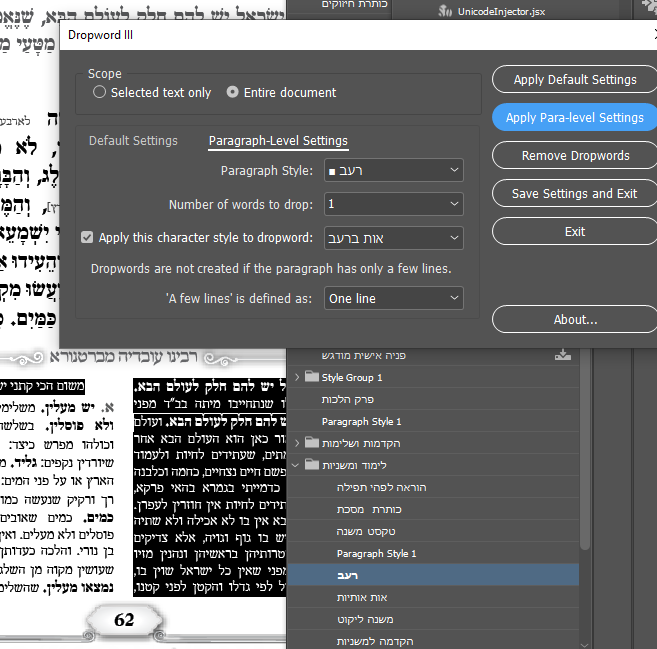Select the 'הוראה לפני תפילה' paragraph style
Image resolution: width=657 pixels, height=649 pixels.
pos(433,487)
